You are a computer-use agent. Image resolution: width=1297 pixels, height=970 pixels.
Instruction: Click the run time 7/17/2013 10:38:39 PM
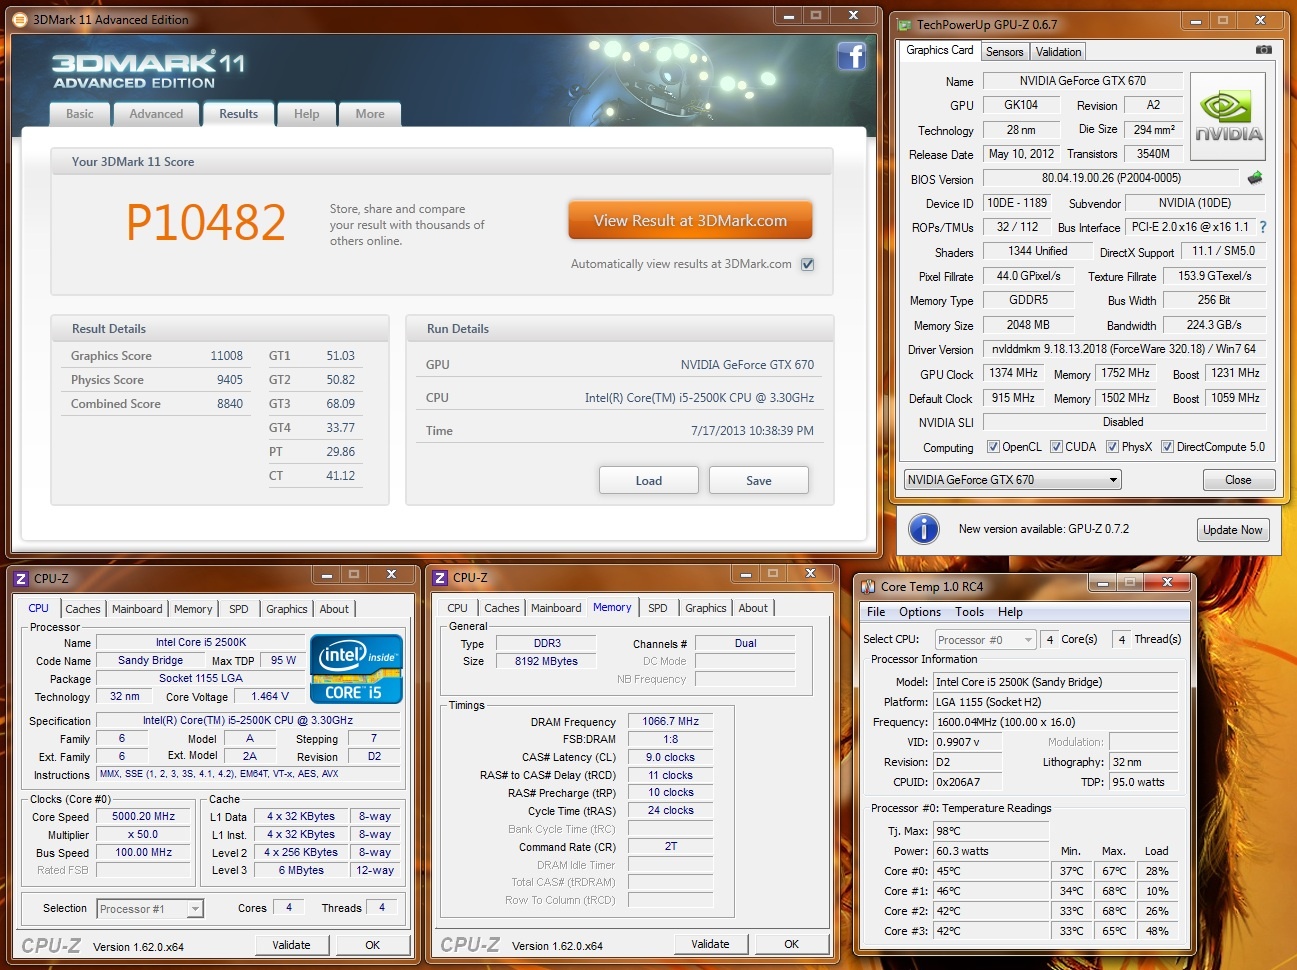click(x=752, y=431)
